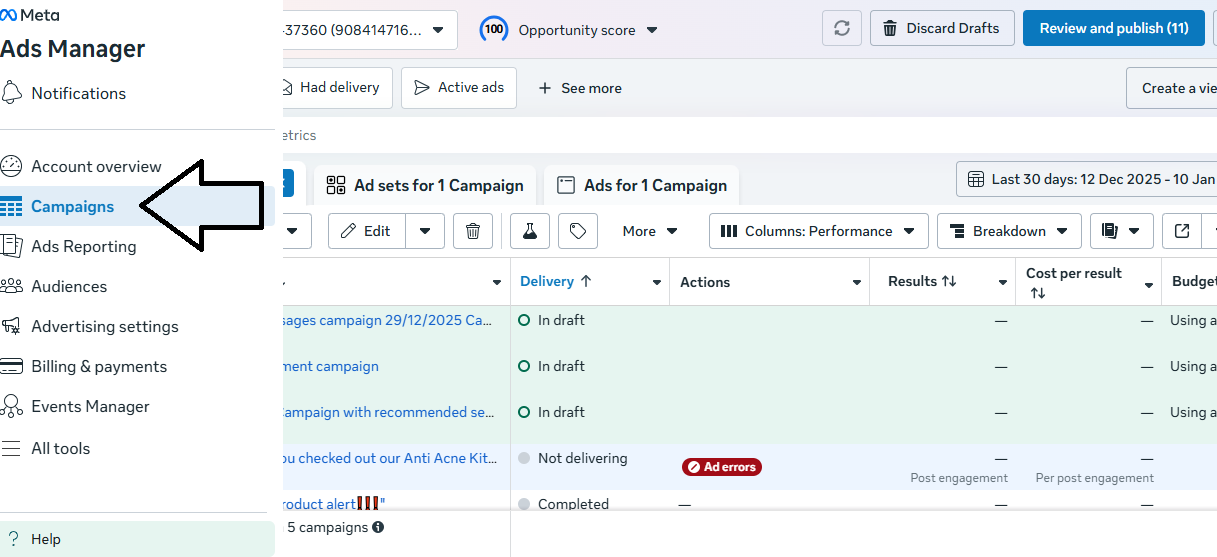Viewport: 1217px width, 557px height.
Task: Open the Actions column options arrow
Action: point(858,283)
